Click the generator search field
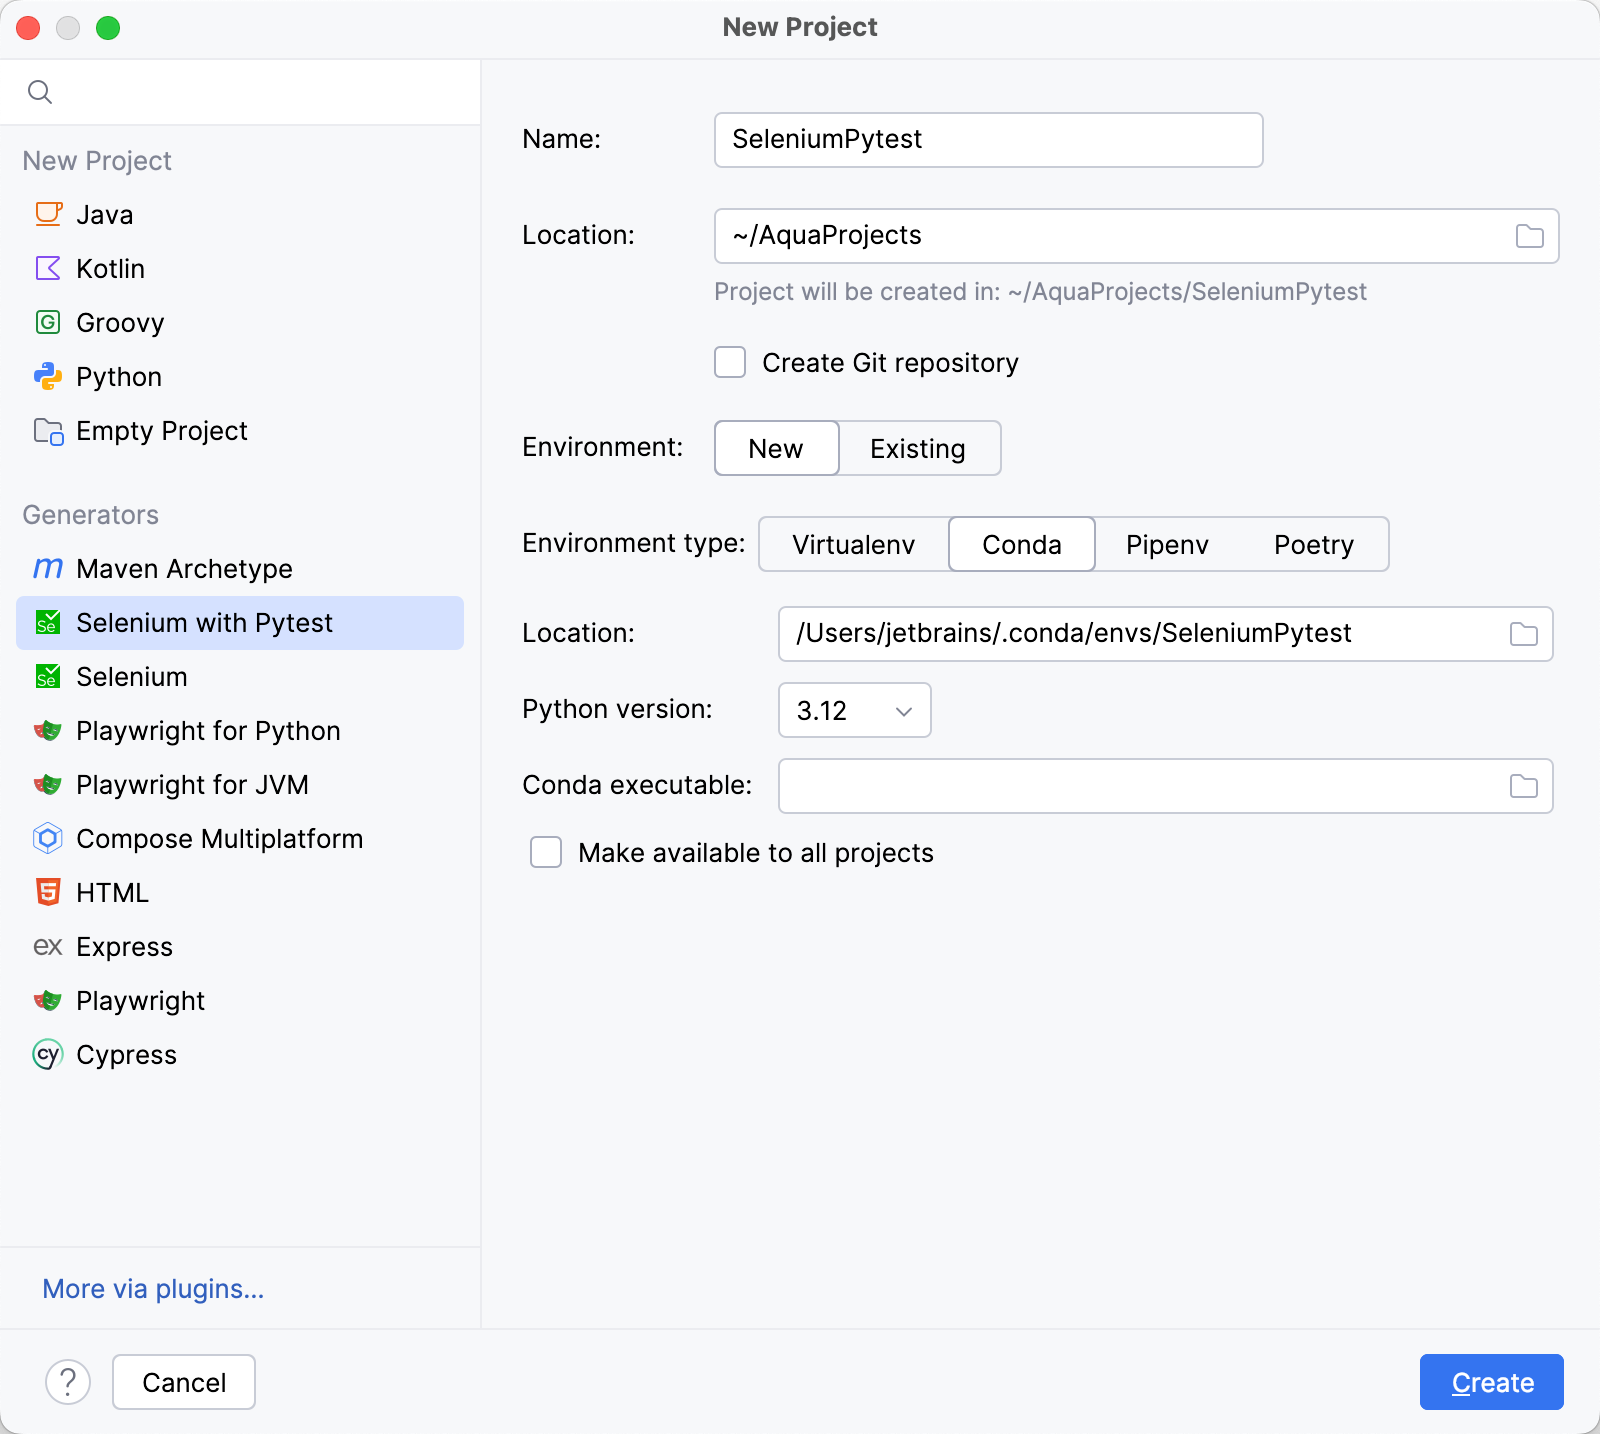 coord(240,92)
